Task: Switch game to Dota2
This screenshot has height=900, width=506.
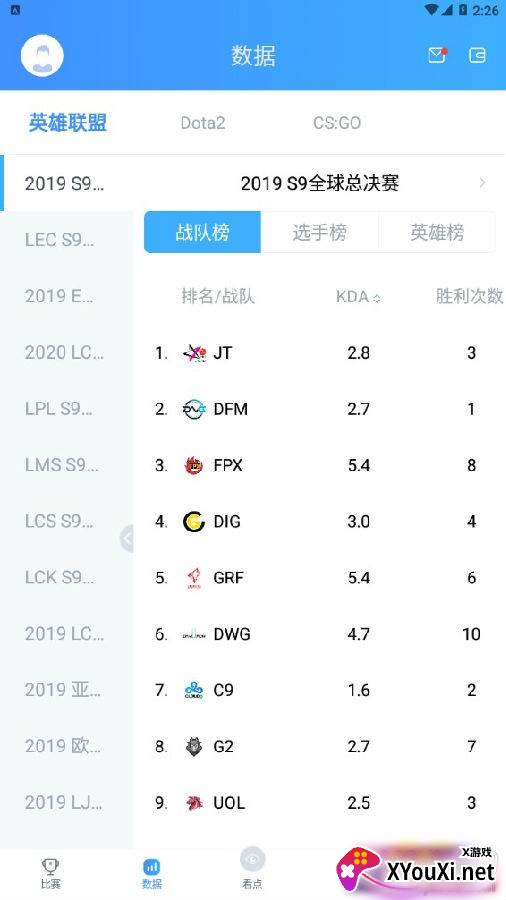Action: tap(203, 123)
